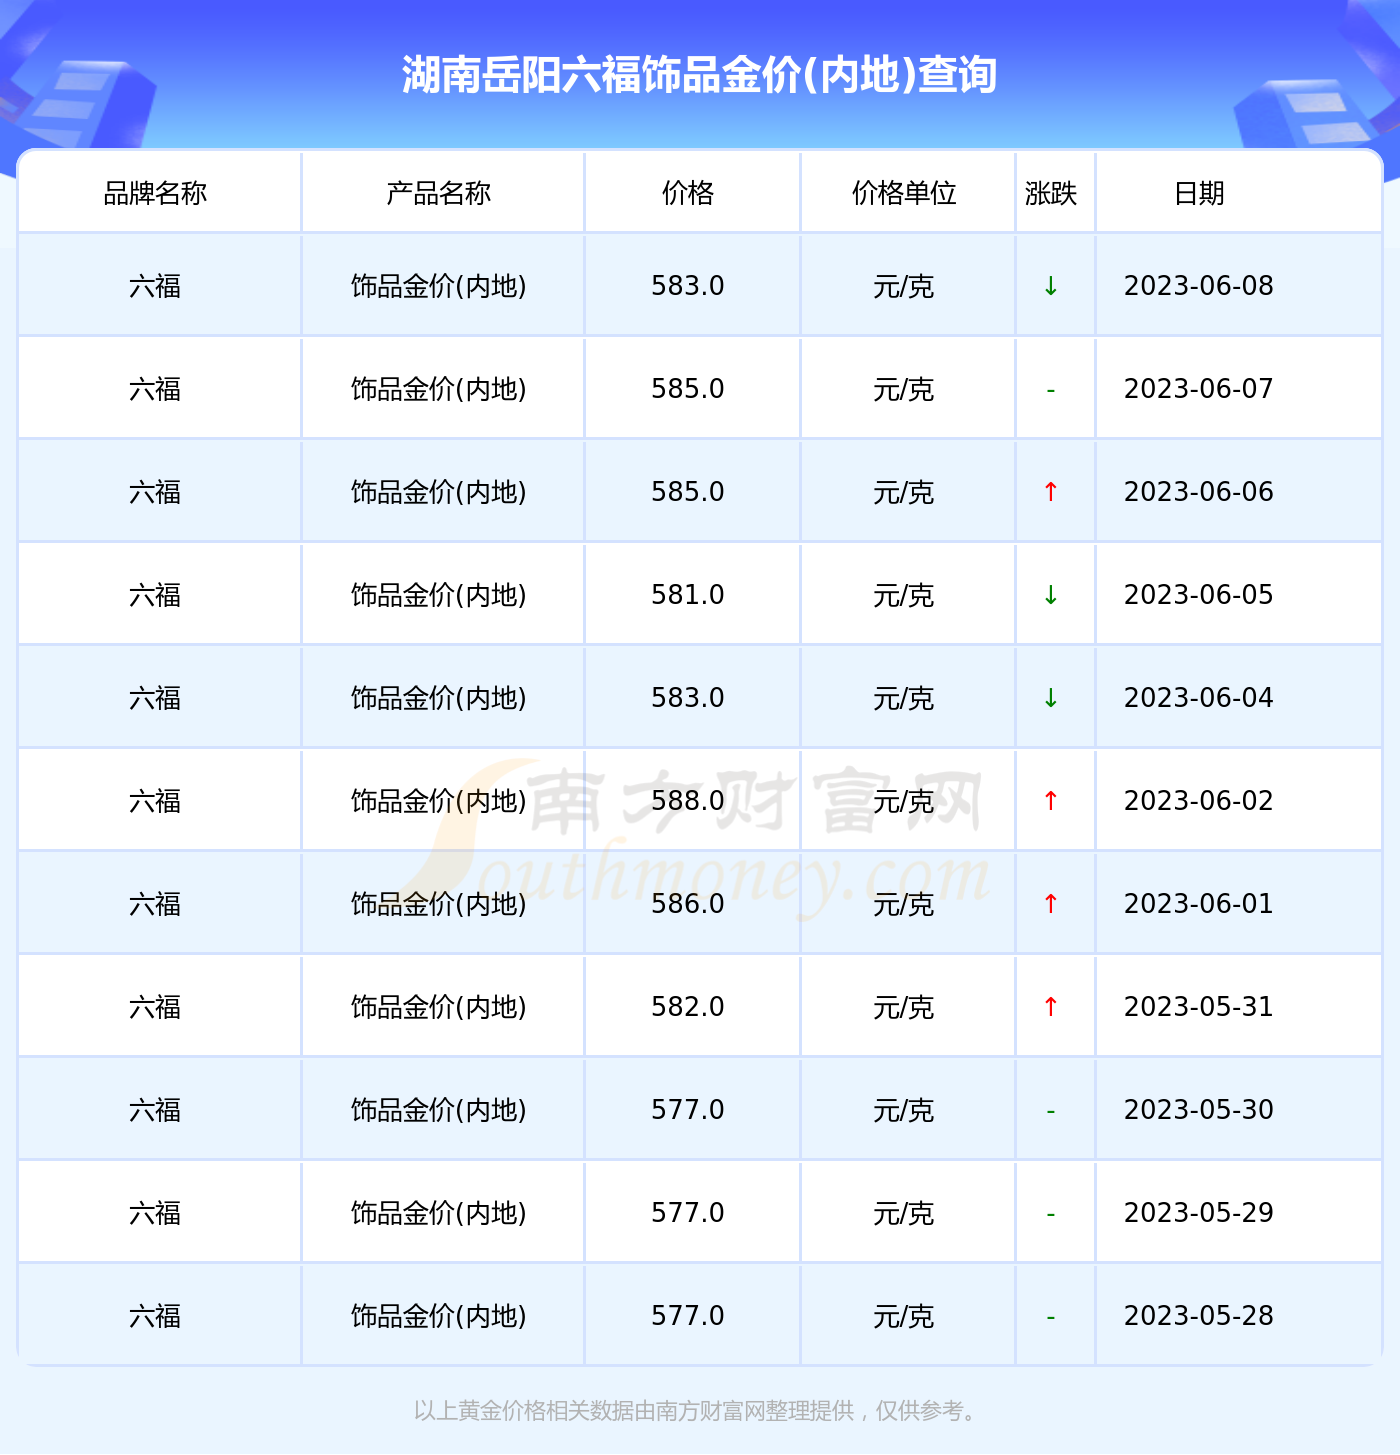Click the price 588.0

click(x=688, y=801)
